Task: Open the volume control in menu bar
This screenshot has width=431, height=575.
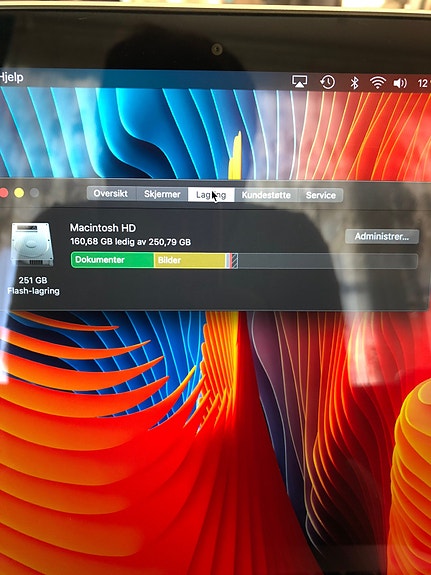Action: click(x=400, y=84)
